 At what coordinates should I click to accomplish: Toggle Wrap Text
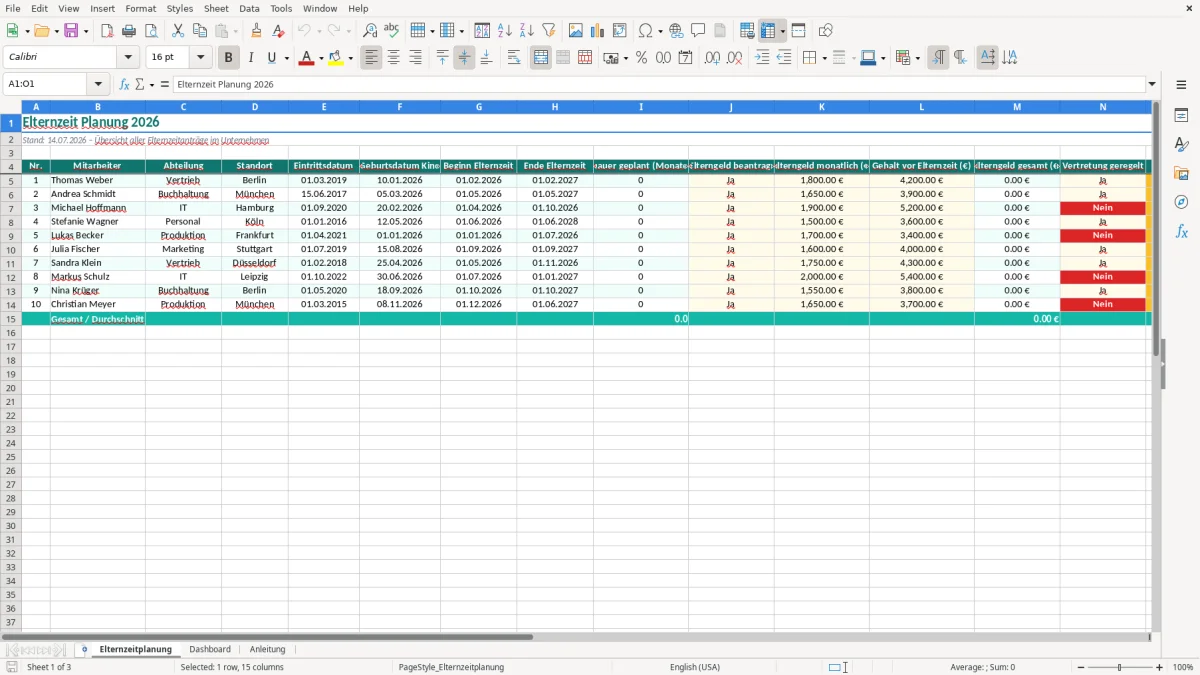tap(514, 58)
